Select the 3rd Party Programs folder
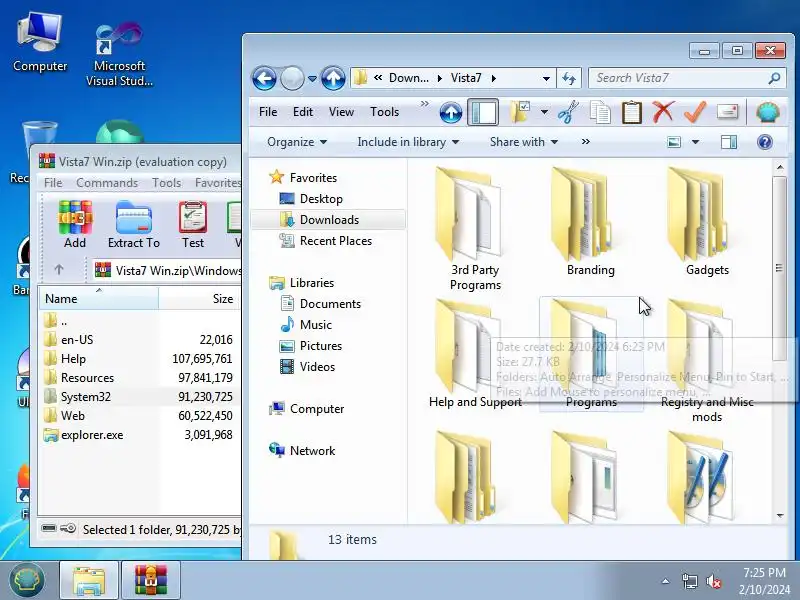Viewport: 800px width, 600px height. pos(474,229)
